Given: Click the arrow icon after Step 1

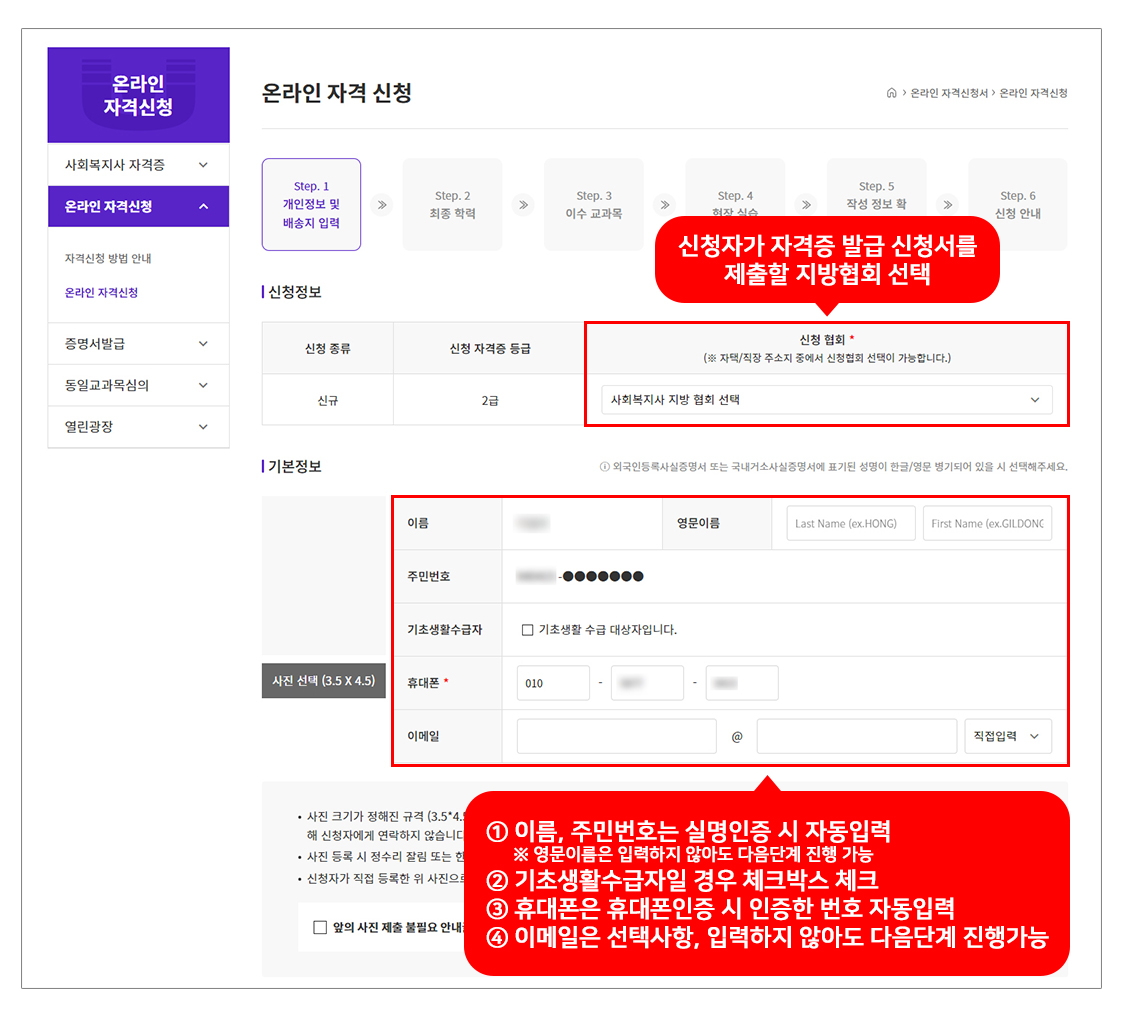Looking at the screenshot, I should tap(381, 205).
